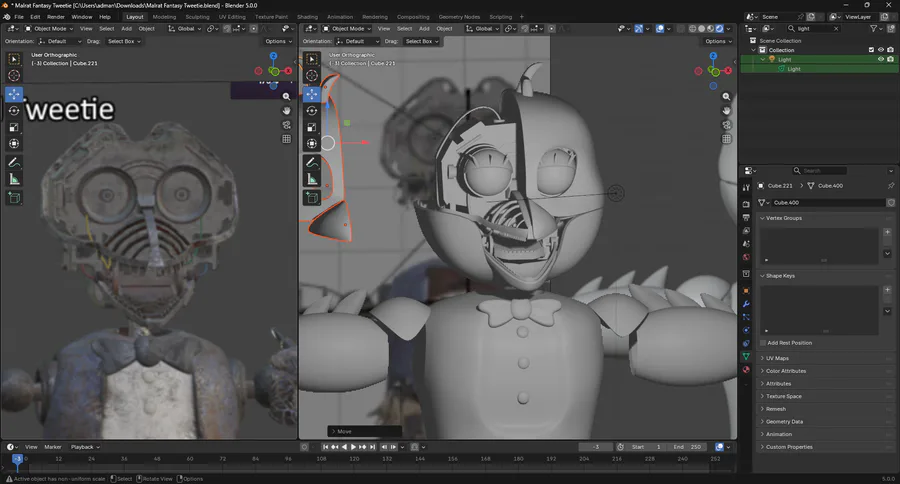This screenshot has height=484, width=900.
Task: Toggle camera view icon in left viewport
Action: [286, 125]
